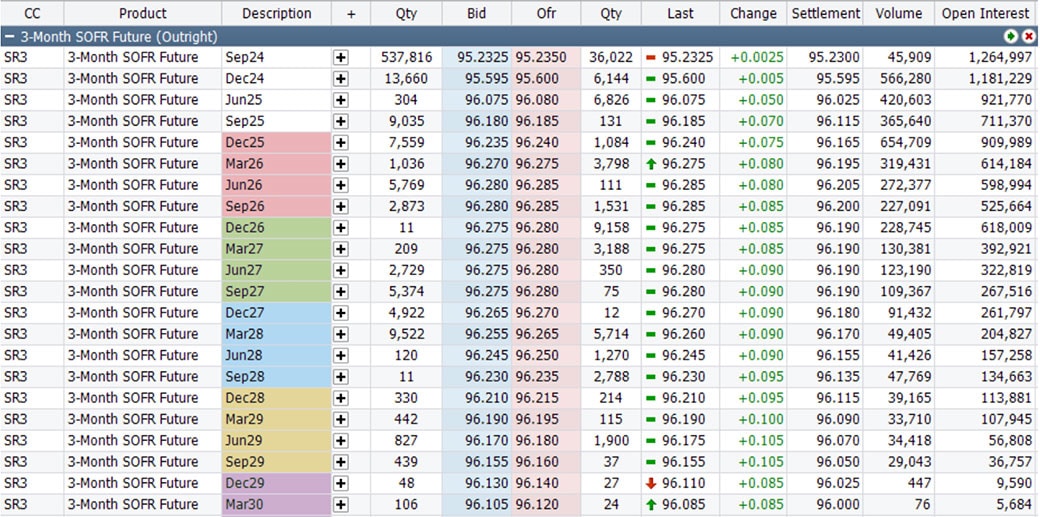
Task: Expand the Sep24 contract plus icon
Action: click(x=341, y=58)
